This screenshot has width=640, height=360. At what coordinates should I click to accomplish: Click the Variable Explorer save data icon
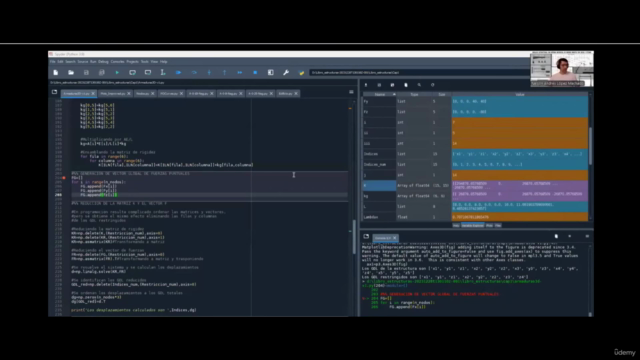click(379, 85)
